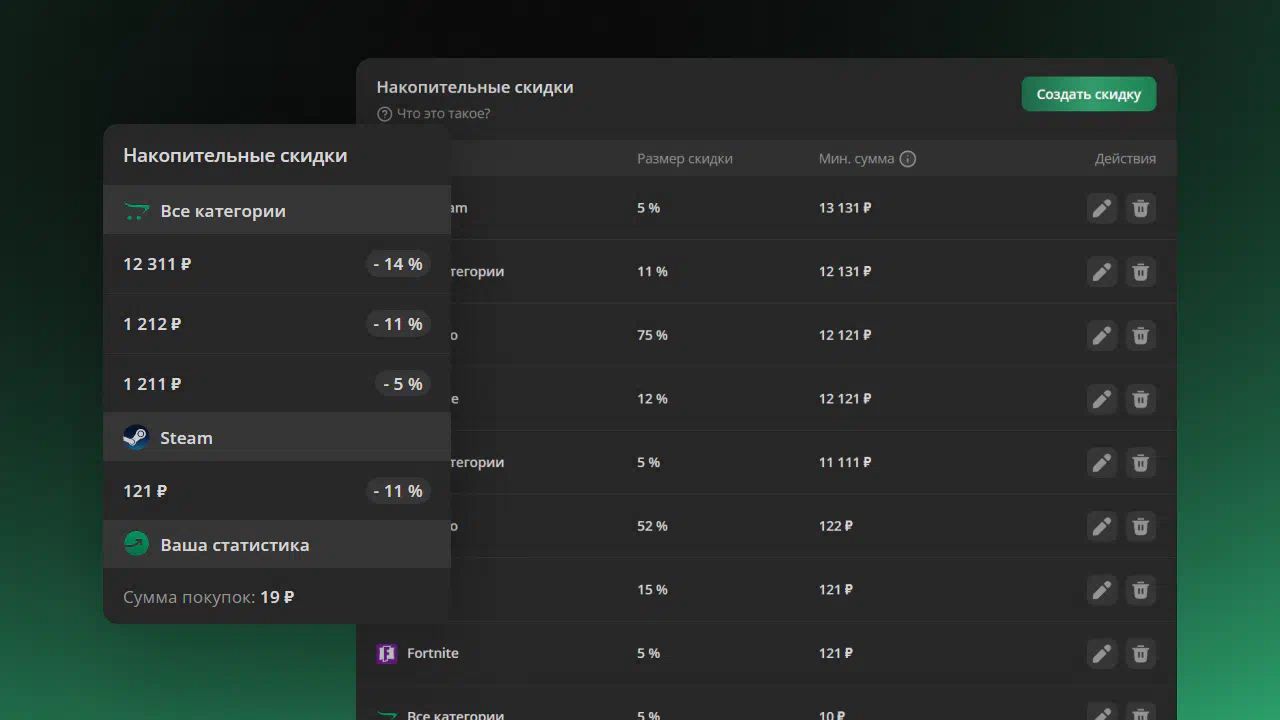
Task: Edit the 13 131 ₽ discount row
Action: point(1101,208)
